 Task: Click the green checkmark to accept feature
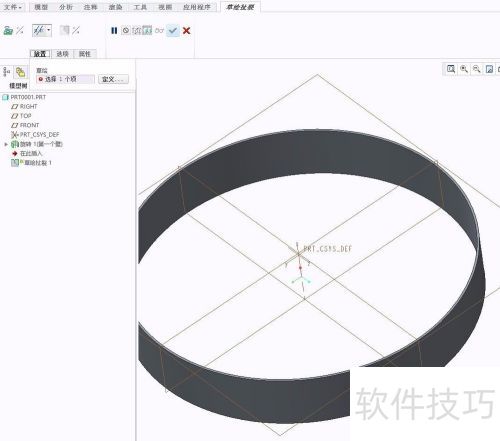coord(173,31)
